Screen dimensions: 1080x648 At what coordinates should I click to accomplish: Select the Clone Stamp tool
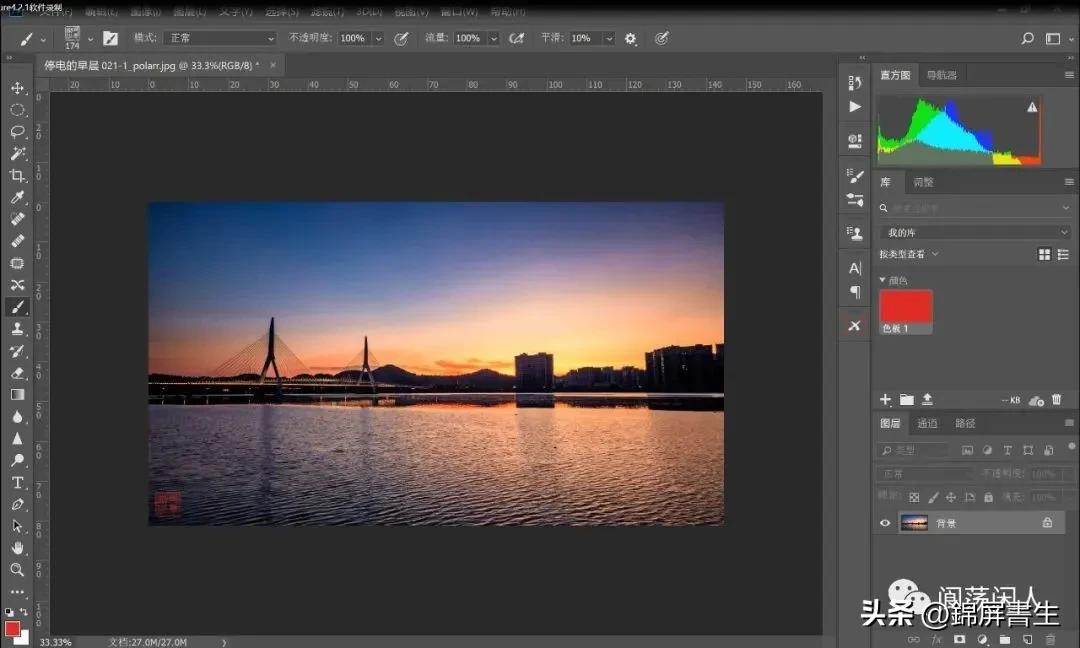[x=17, y=329]
